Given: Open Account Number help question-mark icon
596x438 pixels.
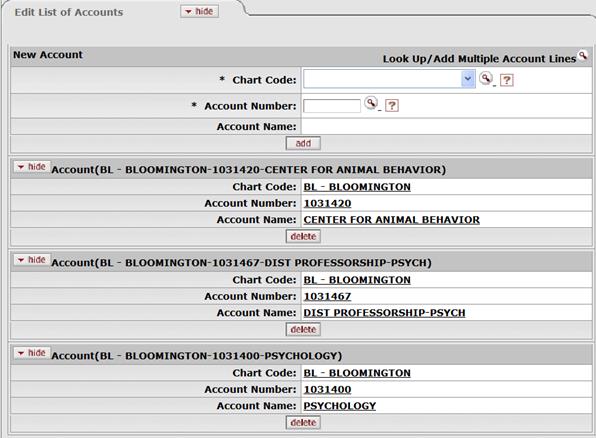Looking at the screenshot, I should 392,105.
